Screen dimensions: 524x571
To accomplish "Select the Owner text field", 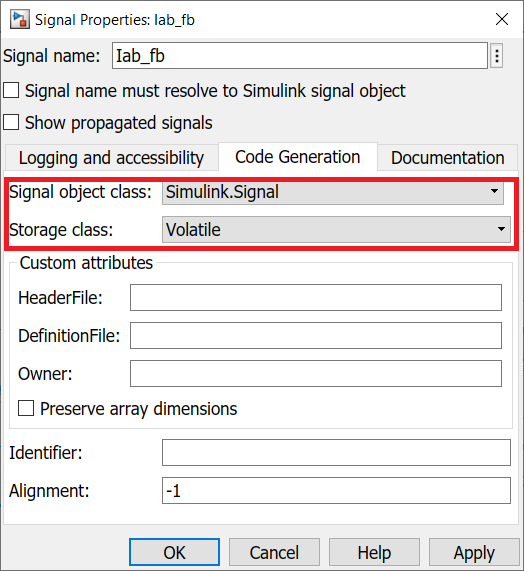I will pos(316,374).
